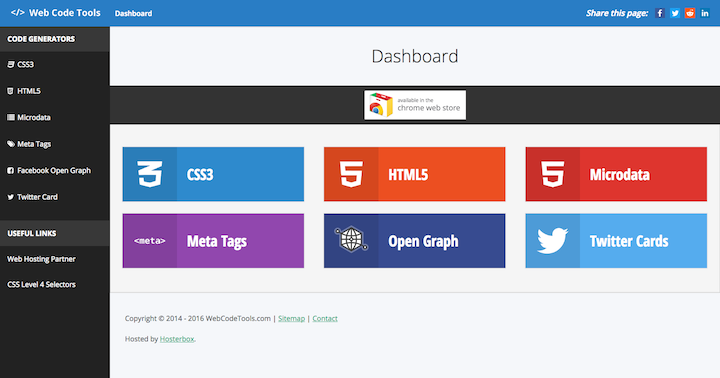Open the Meta Tags generator tile label

coord(217,242)
